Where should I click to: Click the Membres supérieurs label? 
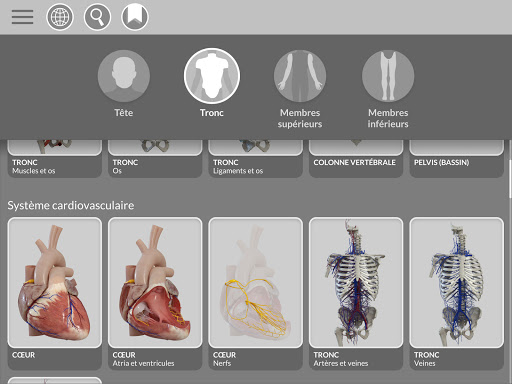pyautogui.click(x=300, y=118)
